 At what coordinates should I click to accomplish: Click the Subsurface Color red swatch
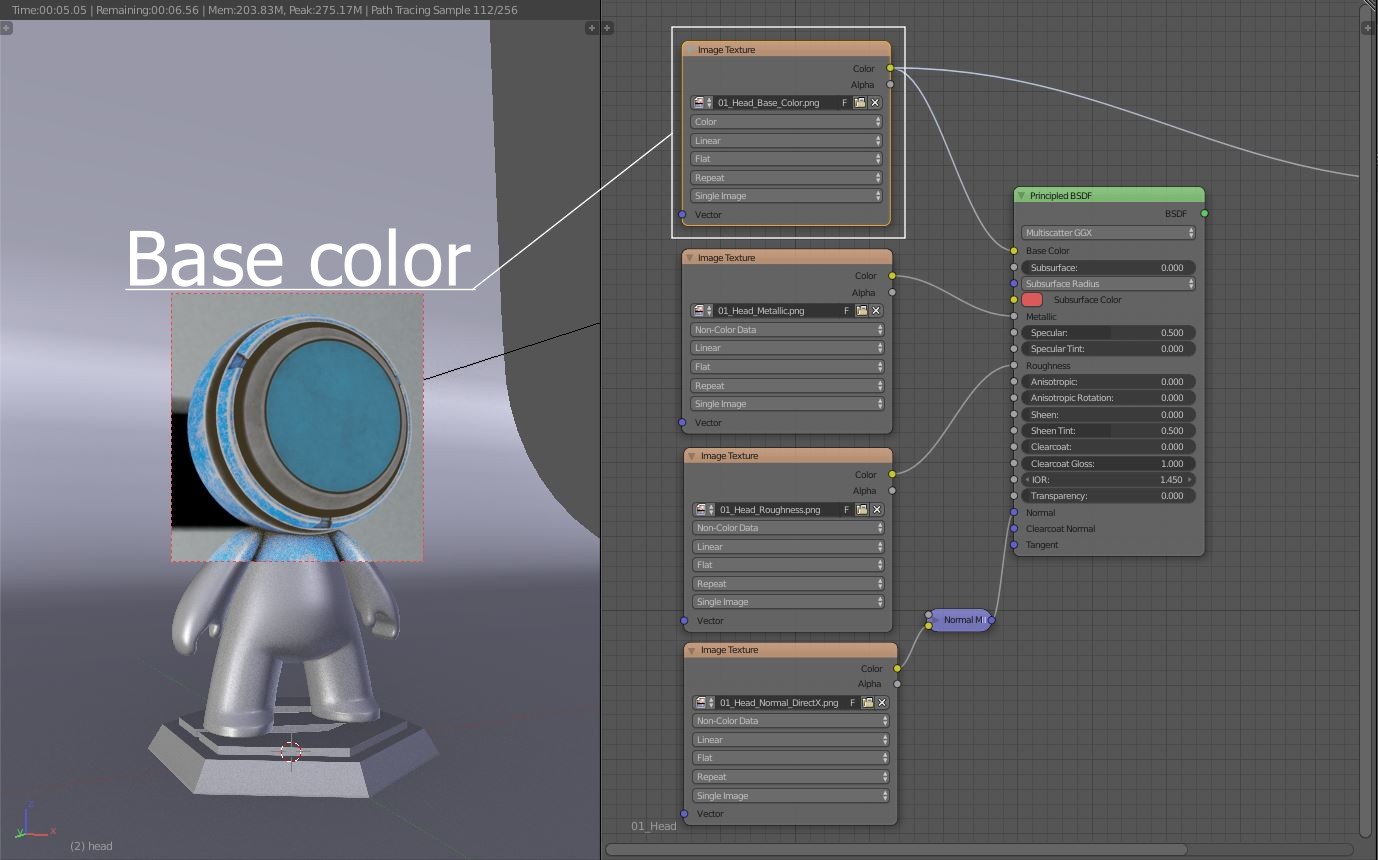(x=1032, y=300)
